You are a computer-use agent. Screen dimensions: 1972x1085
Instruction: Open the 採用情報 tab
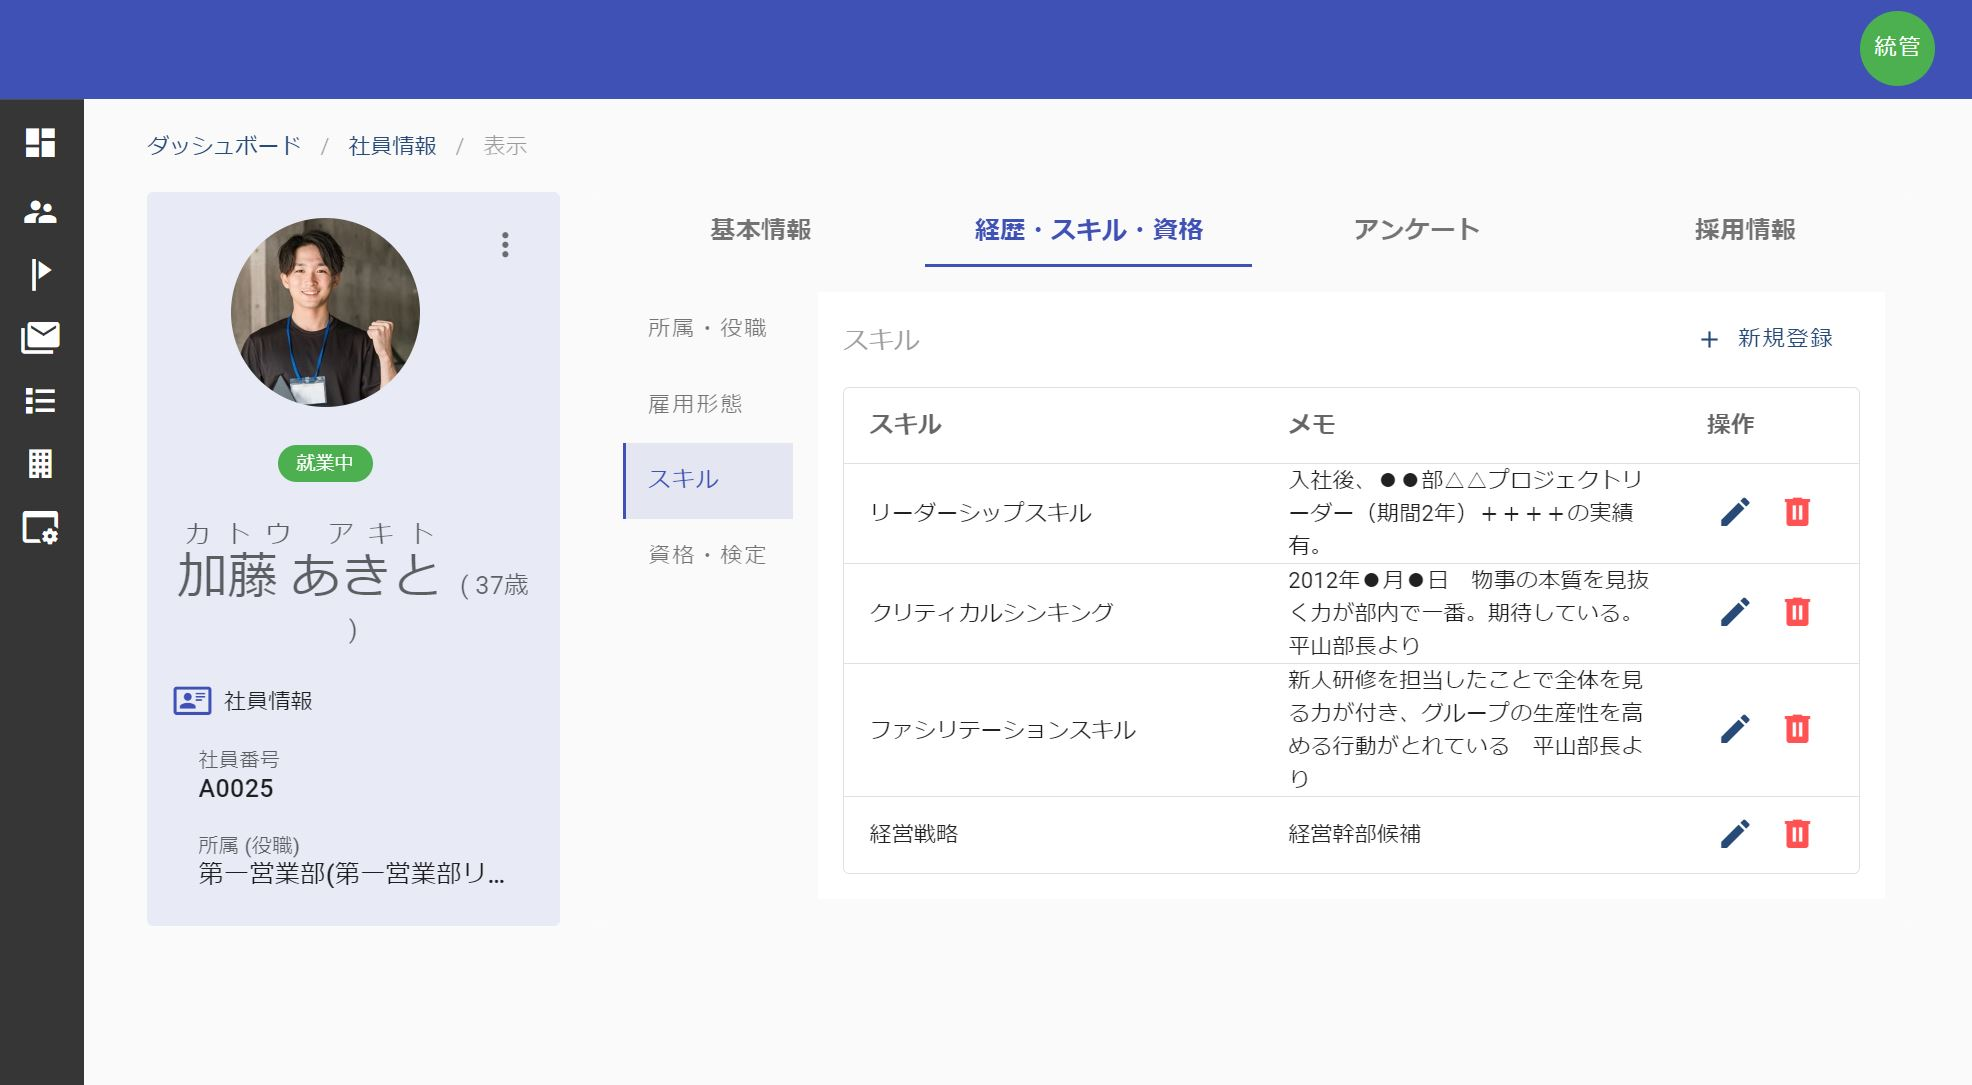coord(1744,230)
